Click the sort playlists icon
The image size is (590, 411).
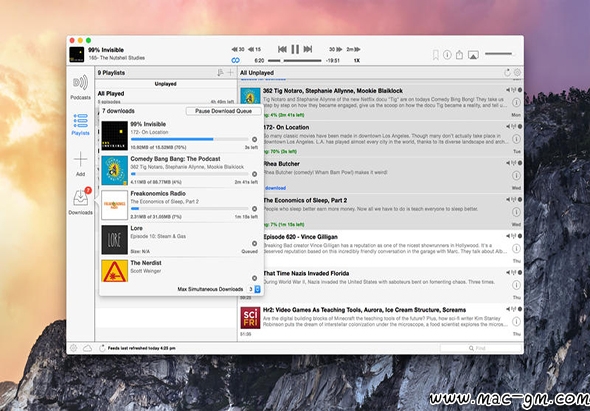220,73
